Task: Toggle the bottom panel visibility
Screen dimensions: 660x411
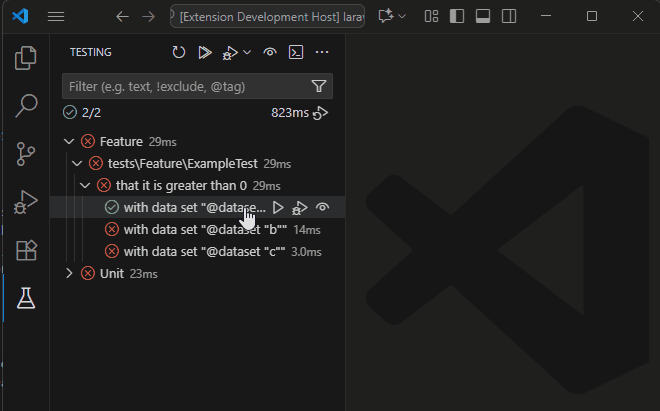Action: click(x=483, y=17)
